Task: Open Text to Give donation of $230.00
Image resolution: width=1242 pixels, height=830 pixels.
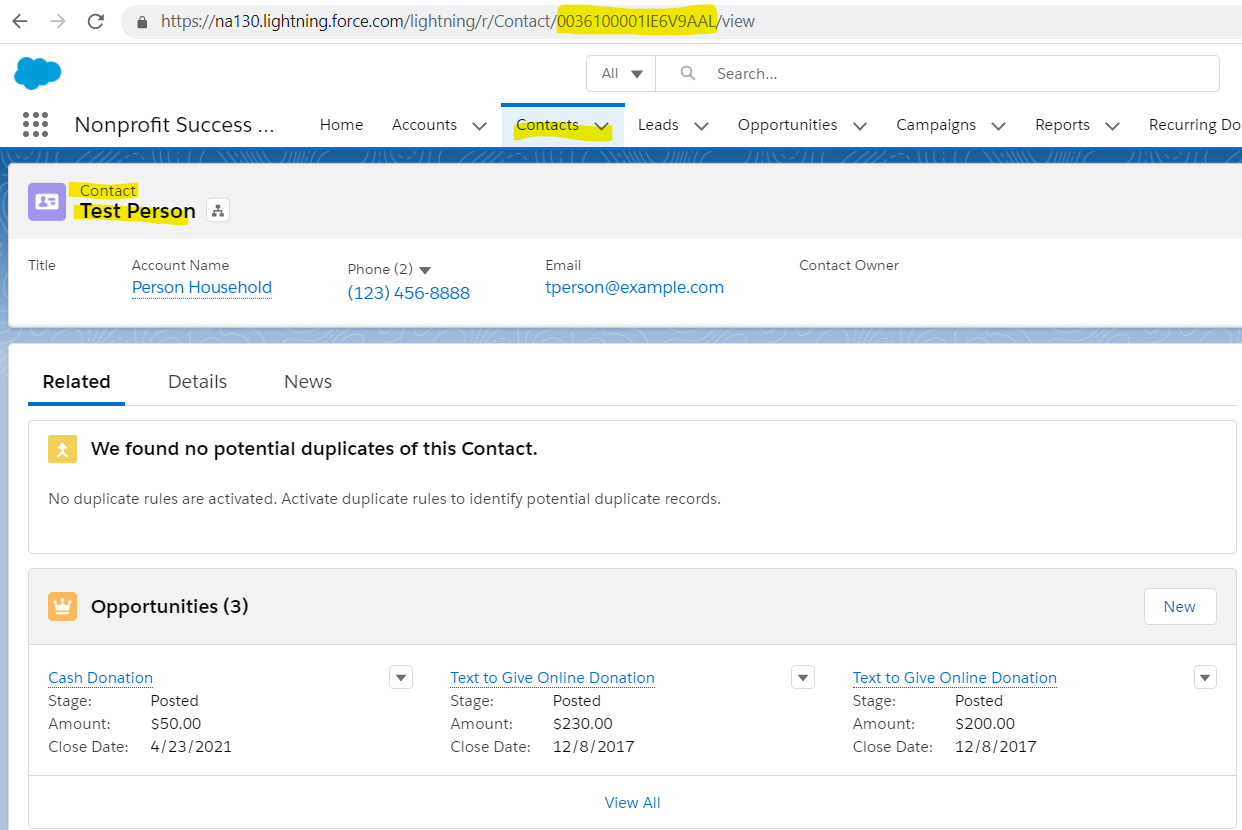Action: click(553, 678)
